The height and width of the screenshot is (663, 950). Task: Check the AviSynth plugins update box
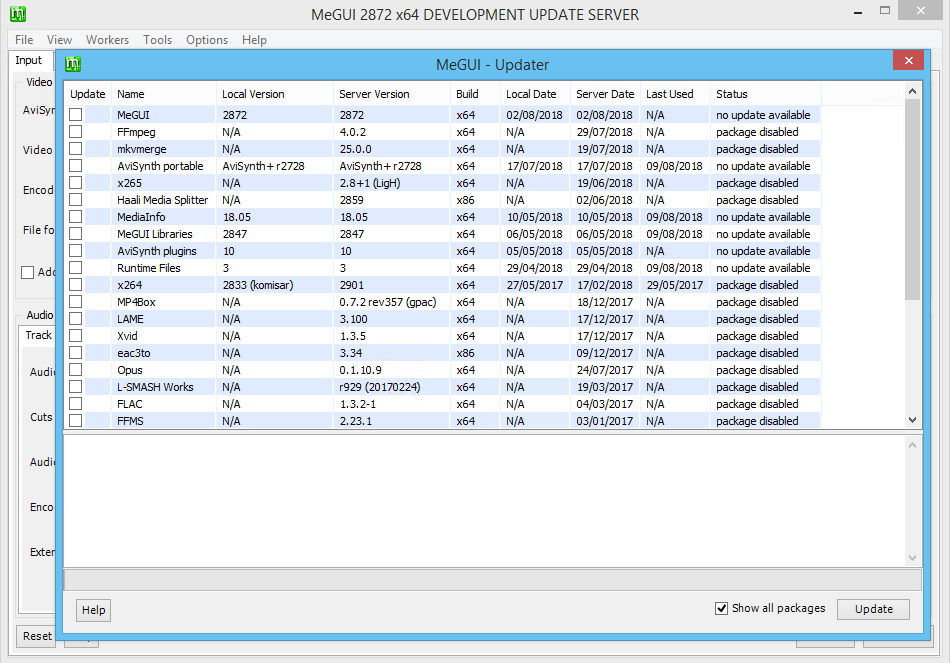[76, 250]
